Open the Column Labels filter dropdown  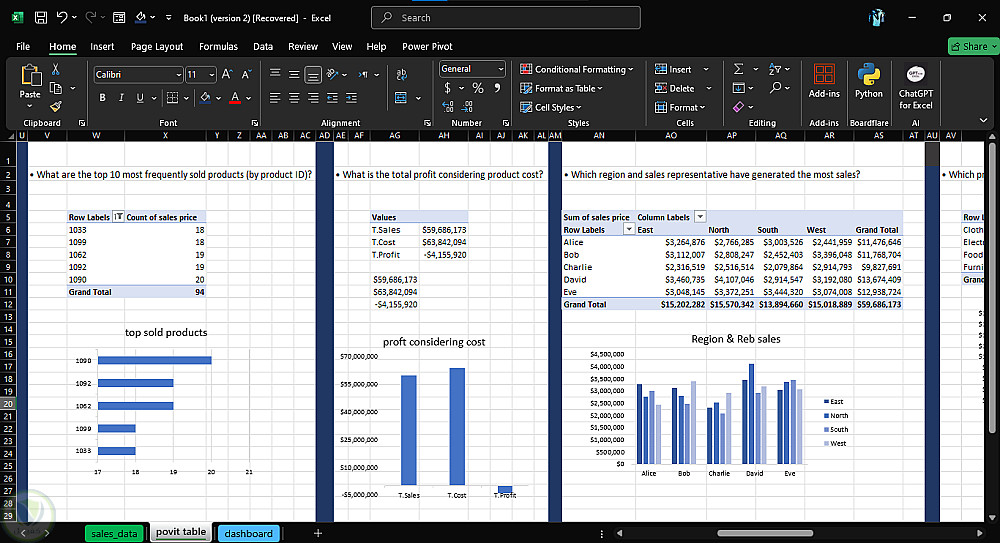pyautogui.click(x=700, y=217)
